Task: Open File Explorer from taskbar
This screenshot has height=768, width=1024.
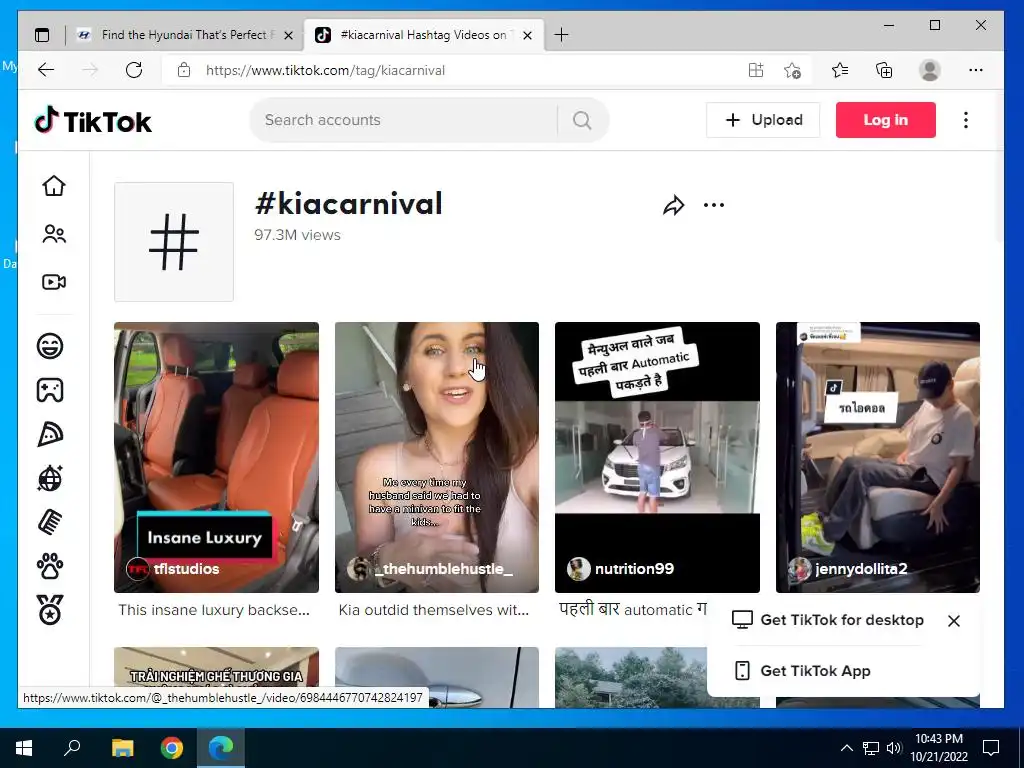Action: [122, 748]
